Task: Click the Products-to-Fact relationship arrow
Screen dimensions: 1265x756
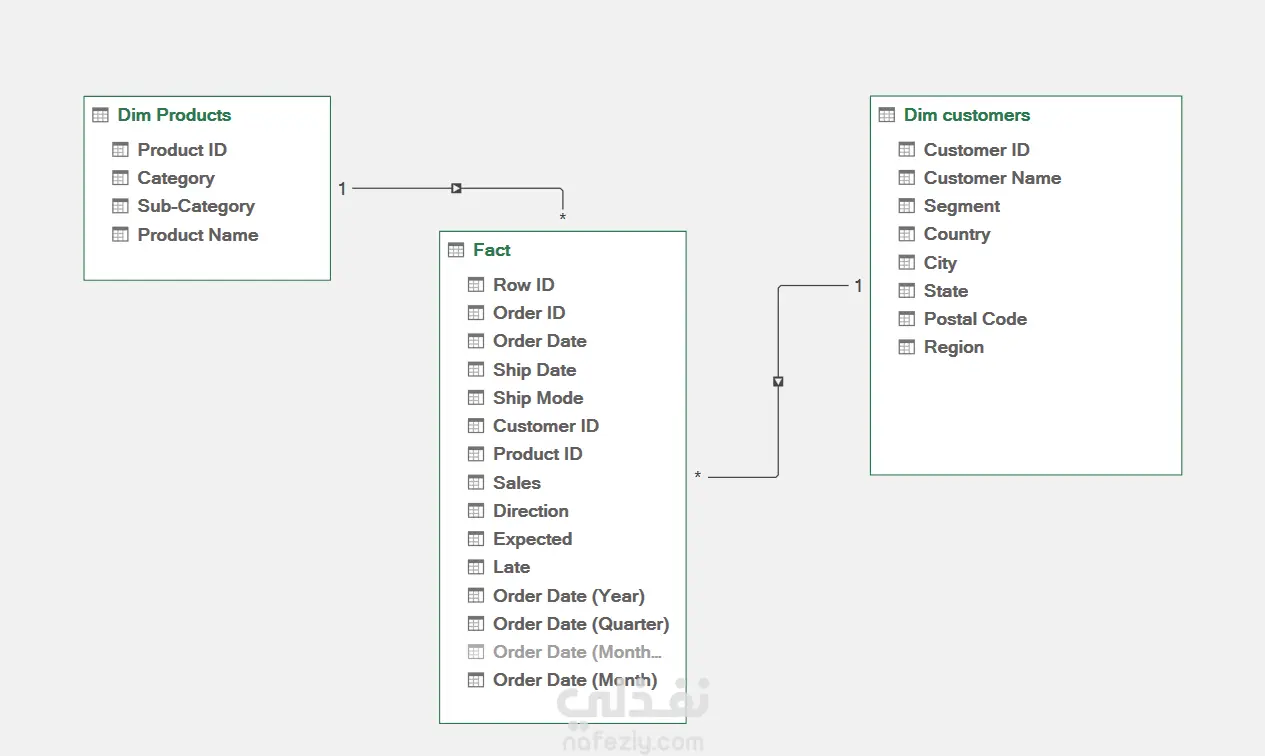Action: (x=456, y=188)
